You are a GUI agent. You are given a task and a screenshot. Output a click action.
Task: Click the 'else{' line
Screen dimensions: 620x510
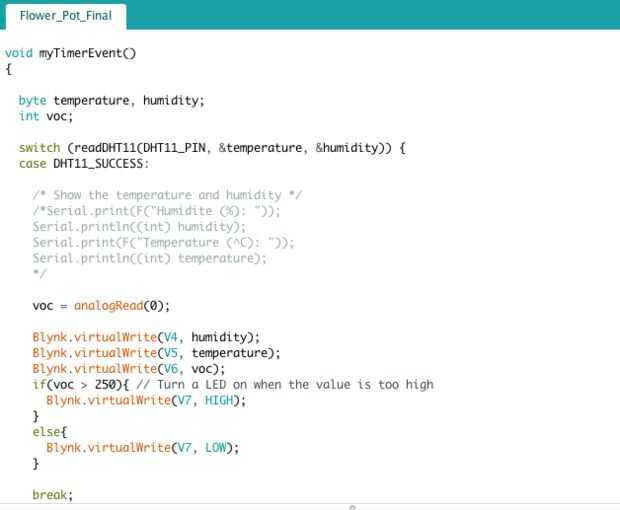[x=50, y=432]
